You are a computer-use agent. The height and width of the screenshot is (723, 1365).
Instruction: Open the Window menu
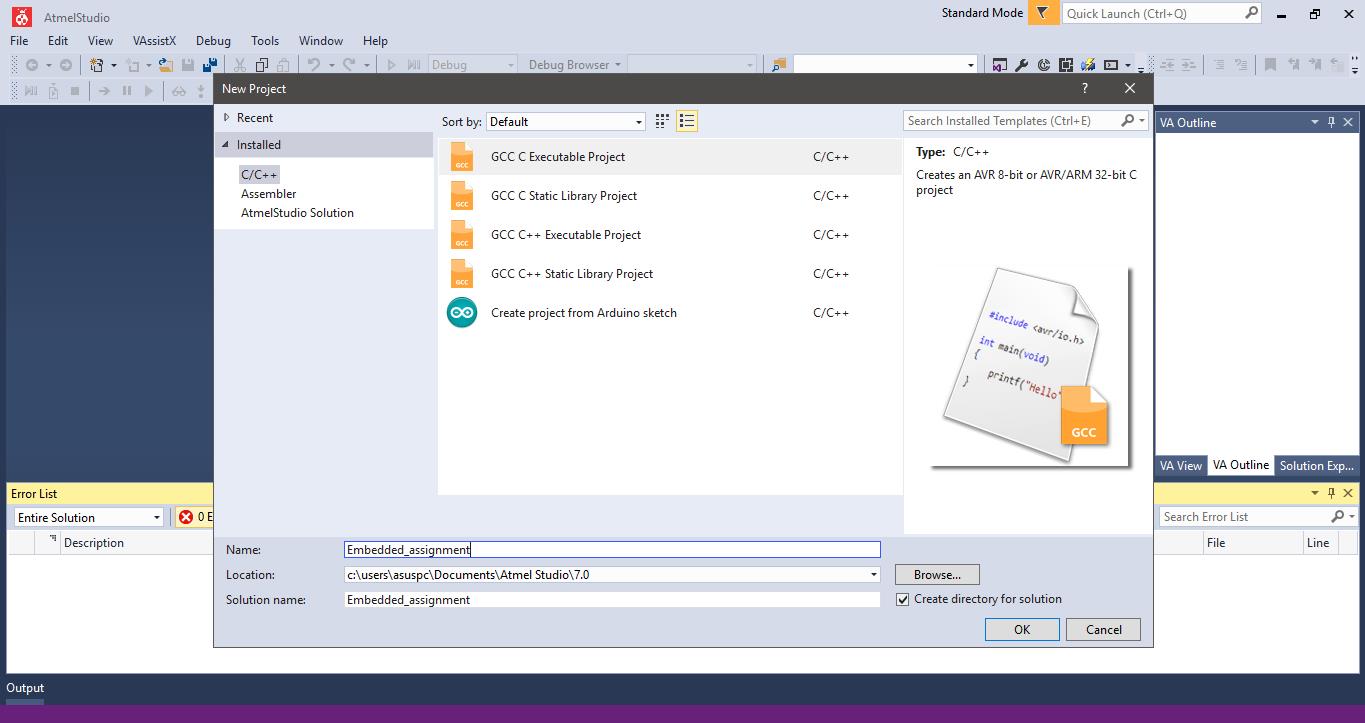[x=321, y=40]
